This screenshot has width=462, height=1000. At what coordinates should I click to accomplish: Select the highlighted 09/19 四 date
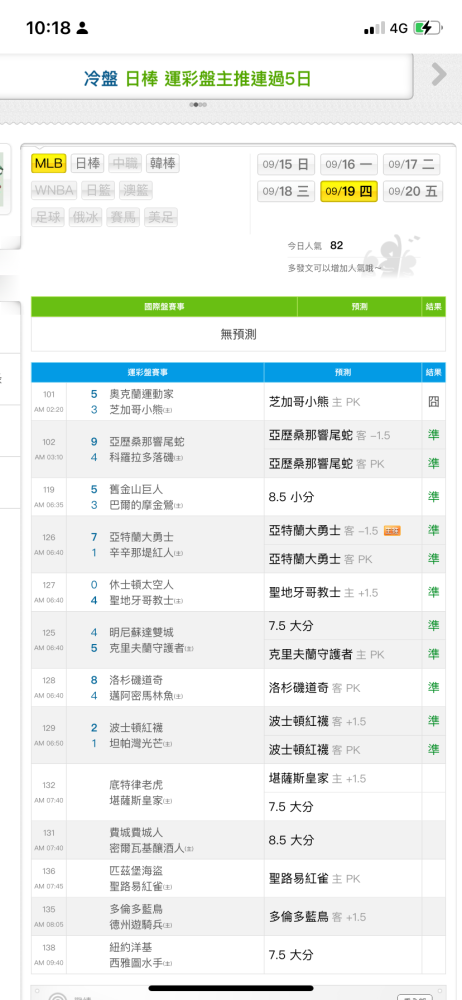[348, 191]
